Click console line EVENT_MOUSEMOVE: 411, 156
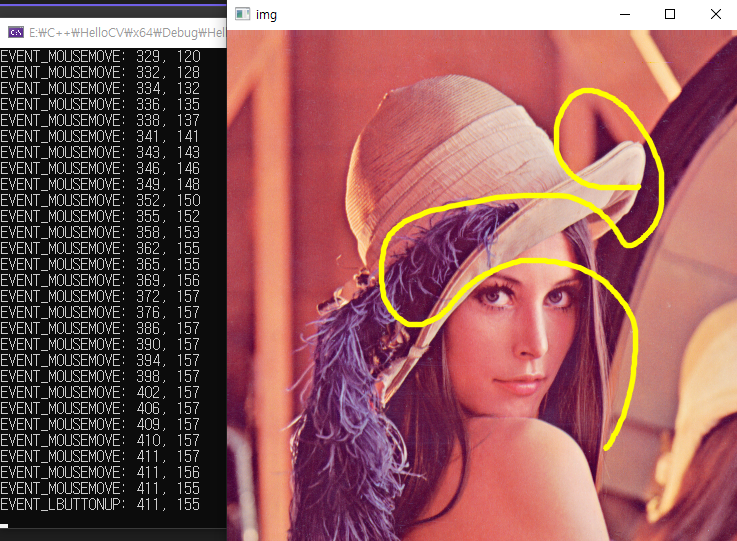Viewport: 737px width, 541px height. 100,472
